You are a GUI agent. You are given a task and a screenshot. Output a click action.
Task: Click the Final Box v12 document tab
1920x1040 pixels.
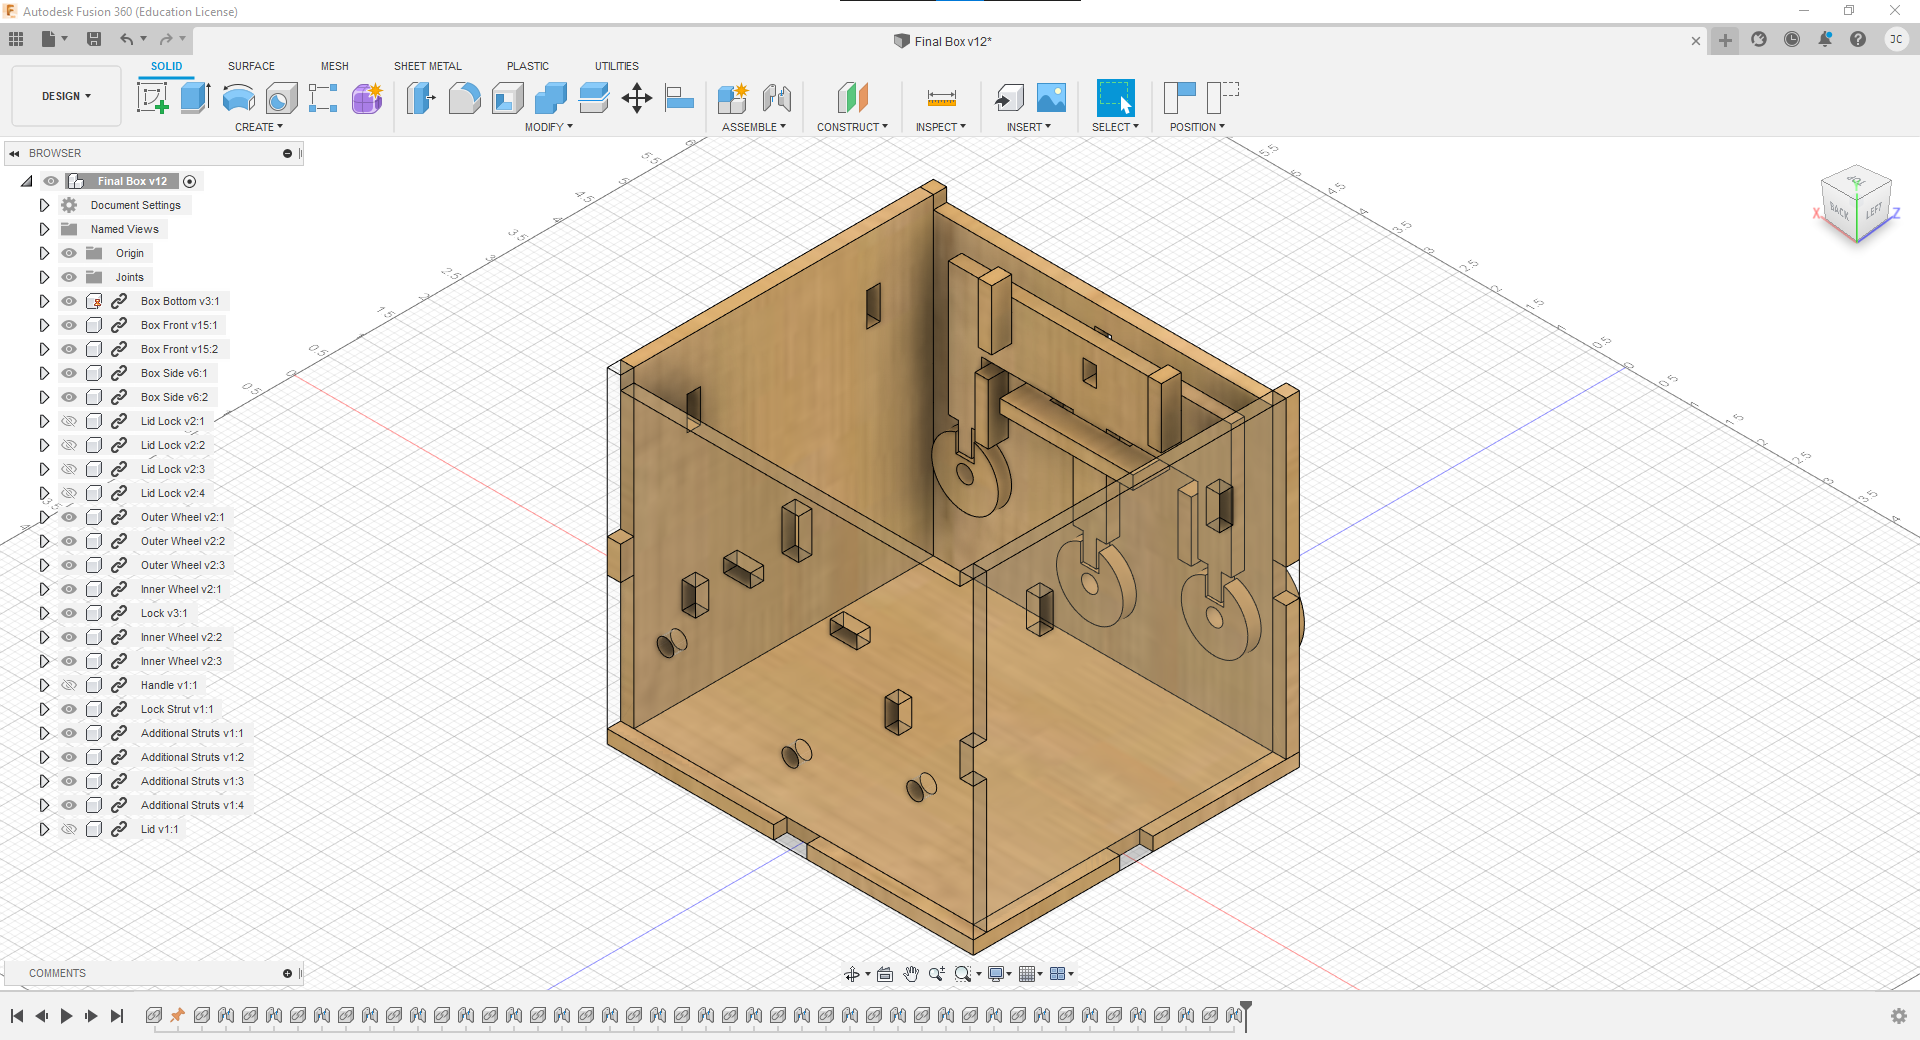click(943, 41)
